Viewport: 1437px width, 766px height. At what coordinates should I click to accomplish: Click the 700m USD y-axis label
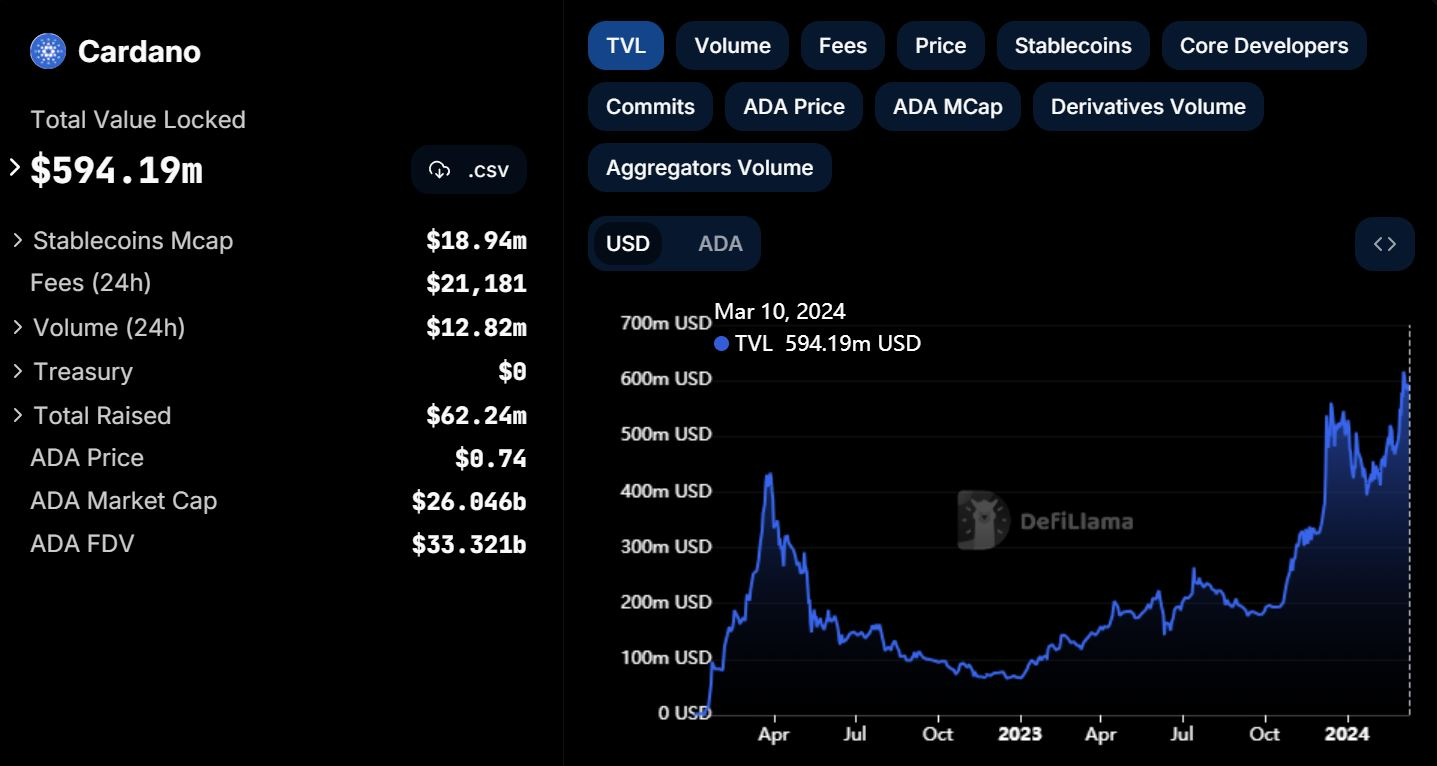tap(667, 323)
